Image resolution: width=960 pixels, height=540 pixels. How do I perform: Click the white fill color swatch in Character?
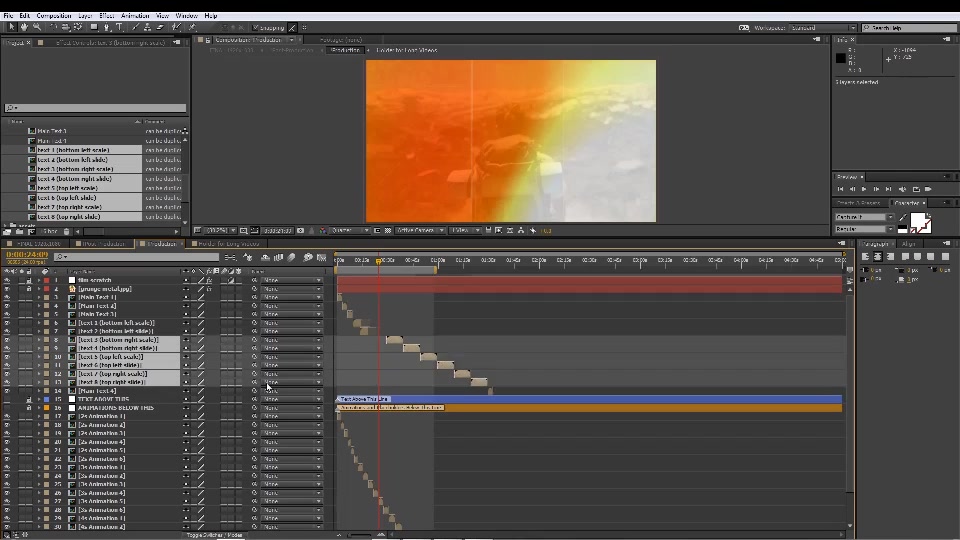click(x=917, y=220)
